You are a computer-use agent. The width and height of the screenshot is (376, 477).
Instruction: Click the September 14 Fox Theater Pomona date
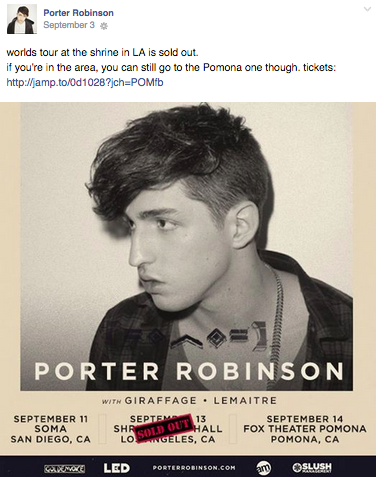tap(305, 429)
